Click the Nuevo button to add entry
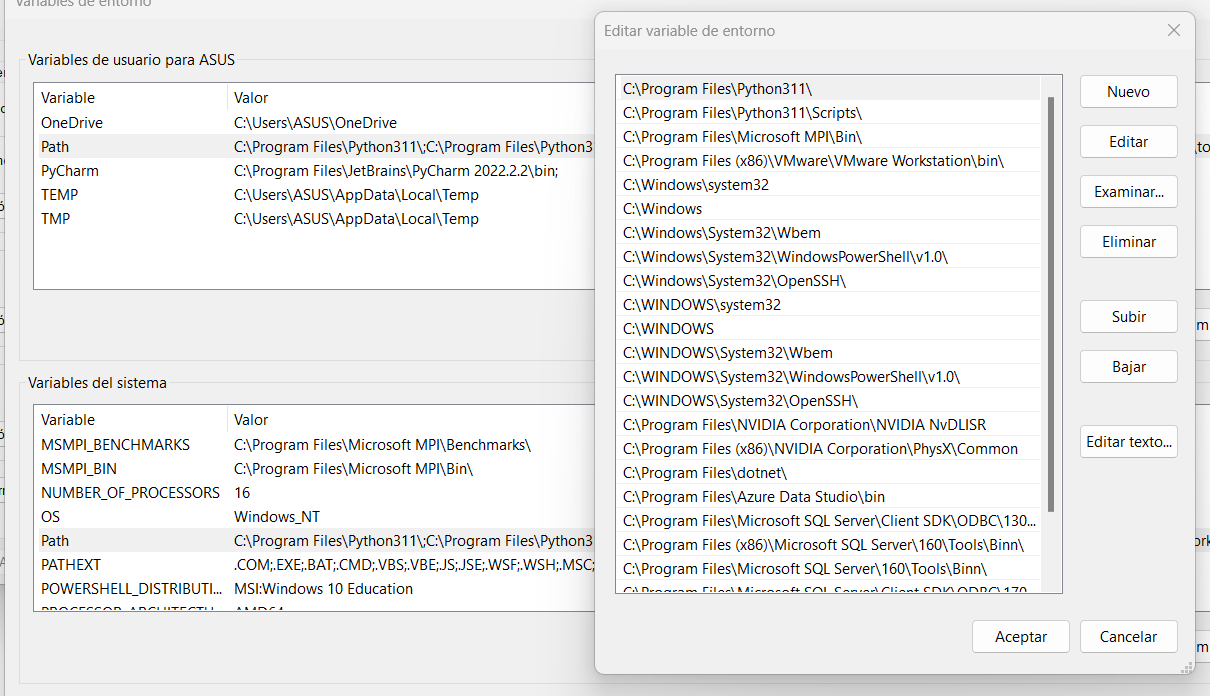The image size is (1210, 696). [x=1128, y=91]
